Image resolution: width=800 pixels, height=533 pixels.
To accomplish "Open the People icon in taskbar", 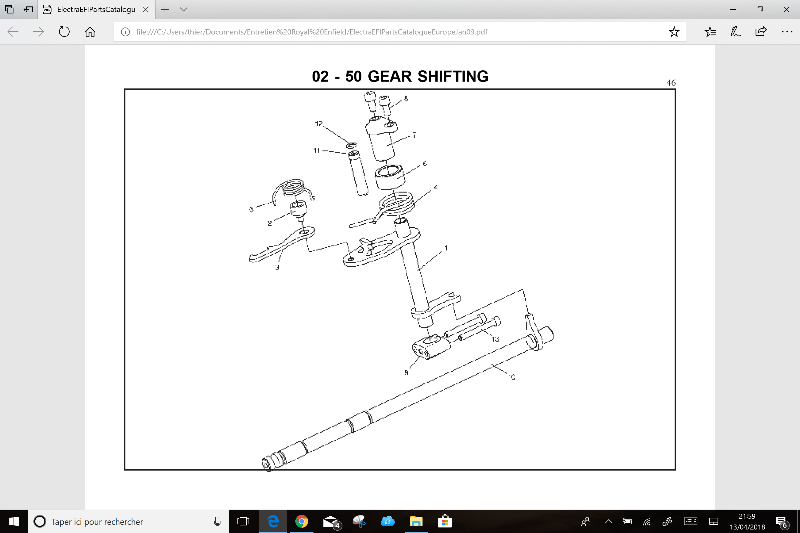I will coord(585,521).
